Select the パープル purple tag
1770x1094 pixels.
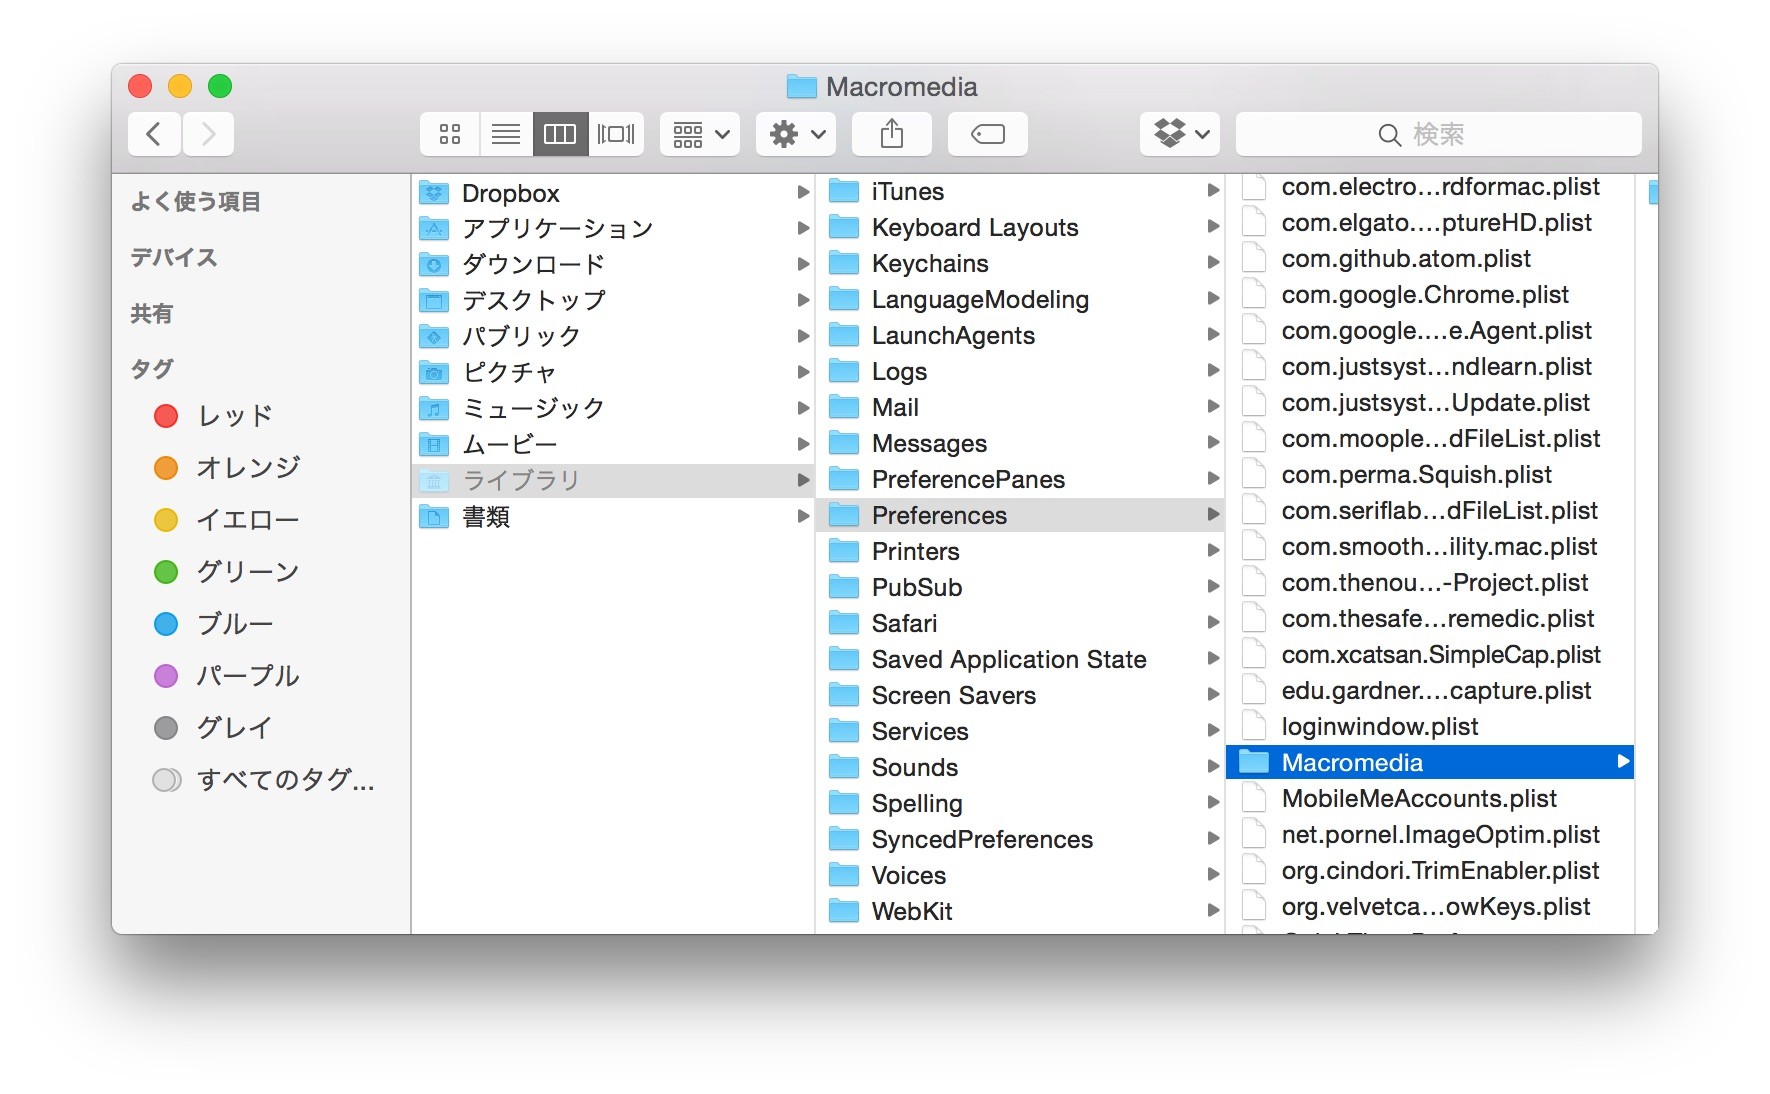coord(228,676)
